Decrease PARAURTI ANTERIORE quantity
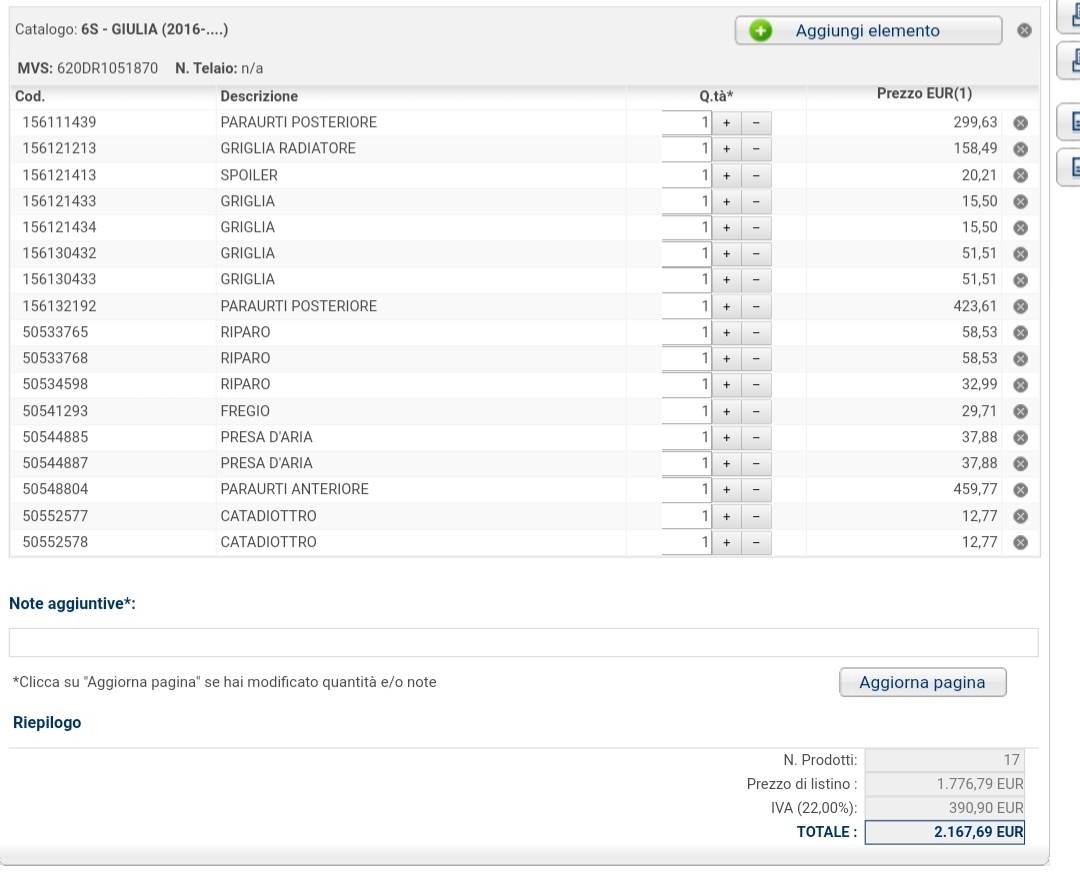Screen dimensions: 1080x882 (756, 490)
